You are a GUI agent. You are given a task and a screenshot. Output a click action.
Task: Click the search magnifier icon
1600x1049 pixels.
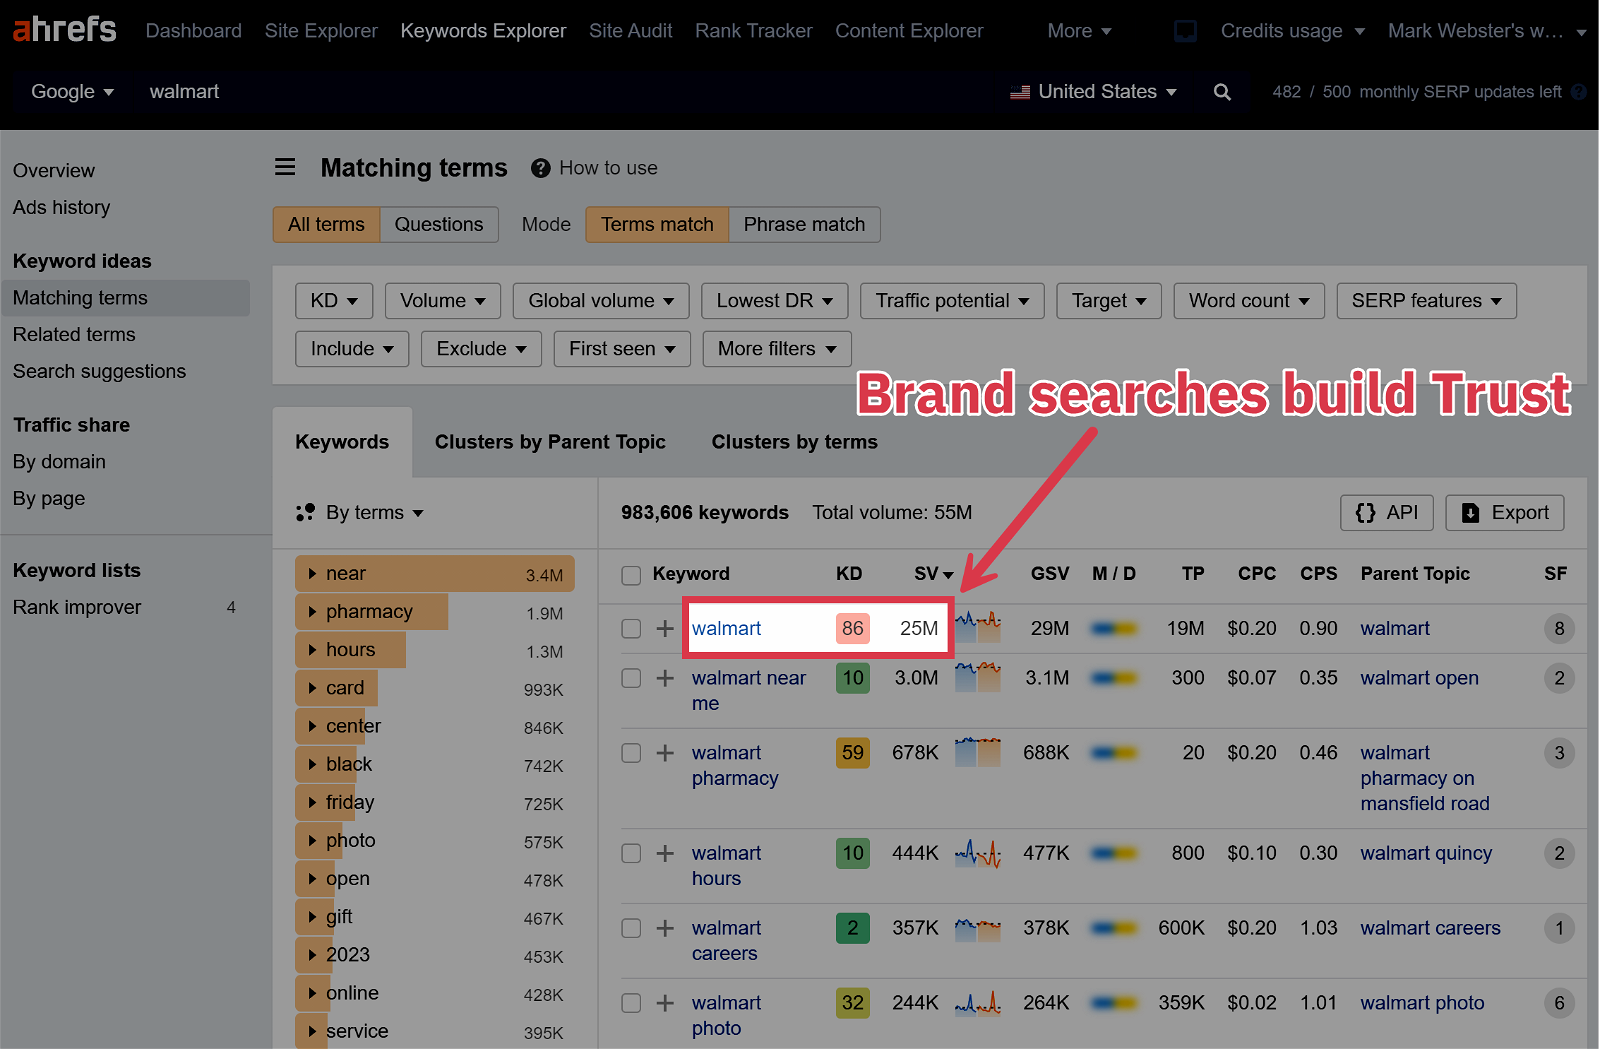pyautogui.click(x=1222, y=92)
